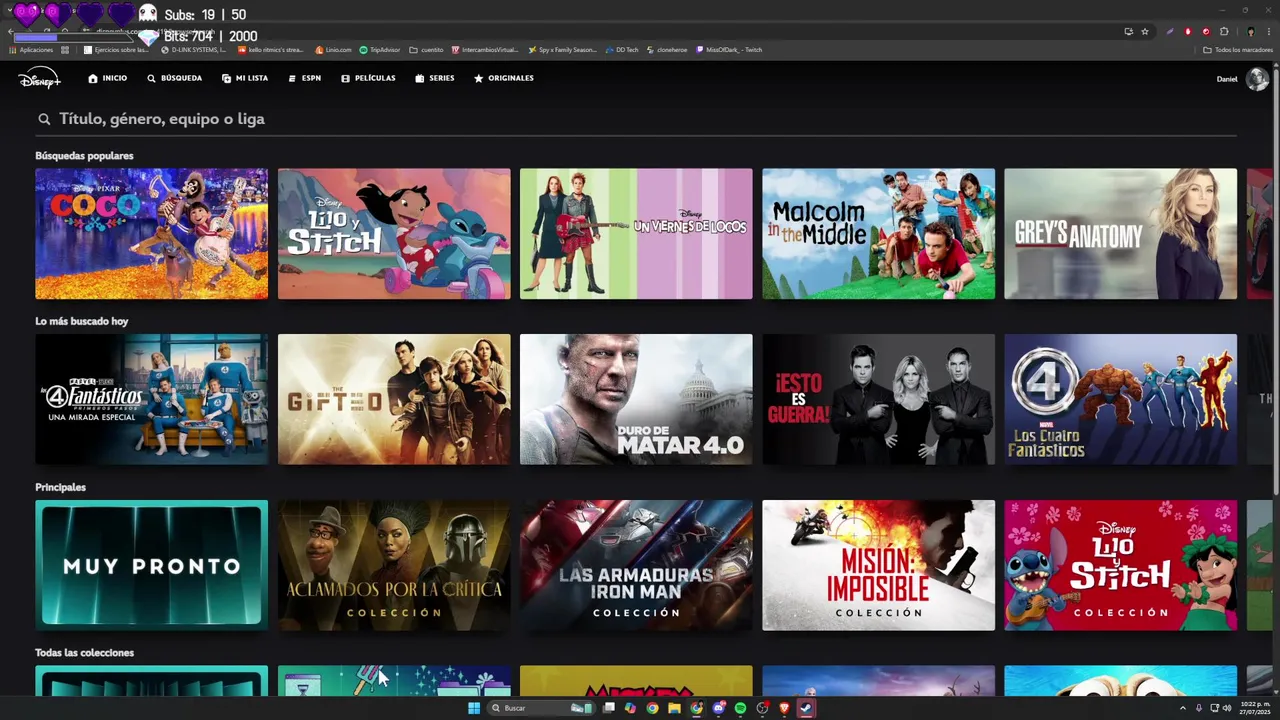Open the Windows Start menu

pos(474,708)
